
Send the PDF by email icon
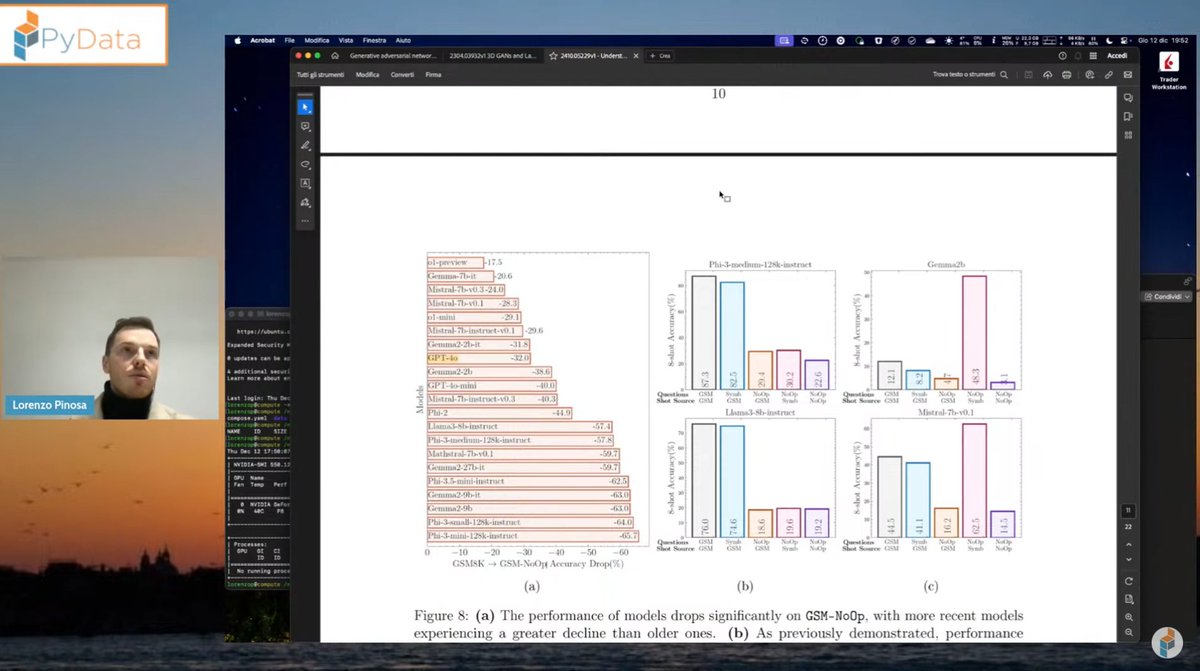pyautogui.click(x=1127, y=75)
